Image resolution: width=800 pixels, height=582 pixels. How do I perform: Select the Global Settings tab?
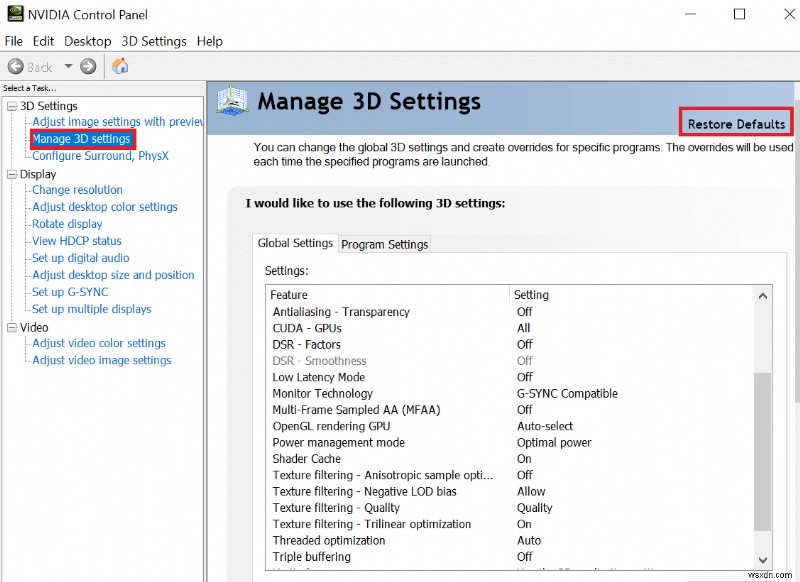point(295,243)
